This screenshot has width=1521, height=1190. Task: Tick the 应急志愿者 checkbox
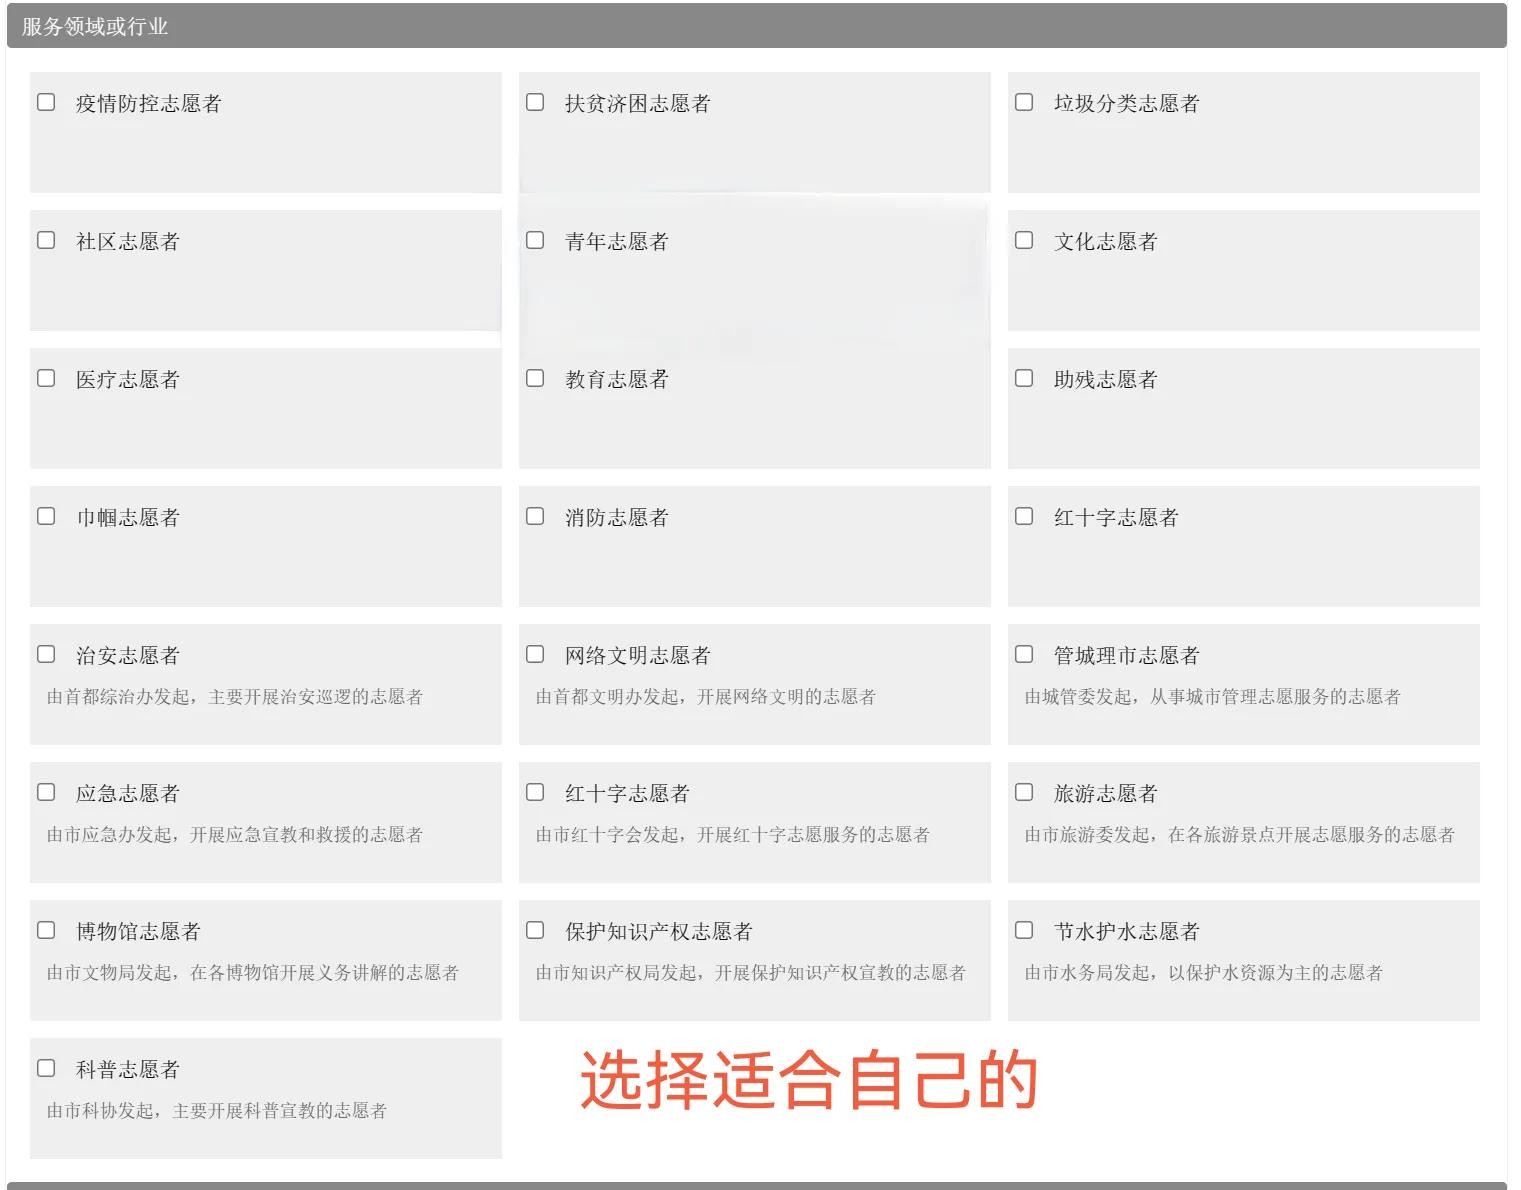pyautogui.click(x=46, y=792)
